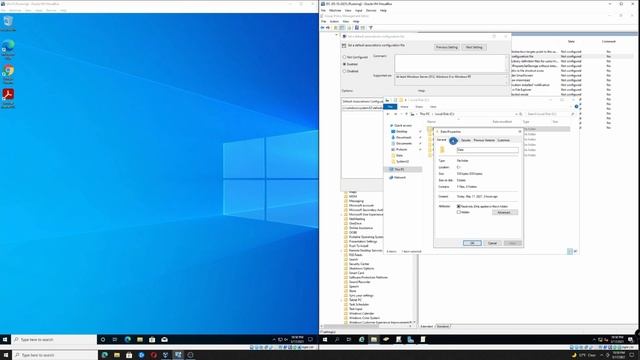The height and width of the screenshot is (360, 640).
Task: Go up one level in File Explorer
Action: pyautogui.click(x=407, y=114)
